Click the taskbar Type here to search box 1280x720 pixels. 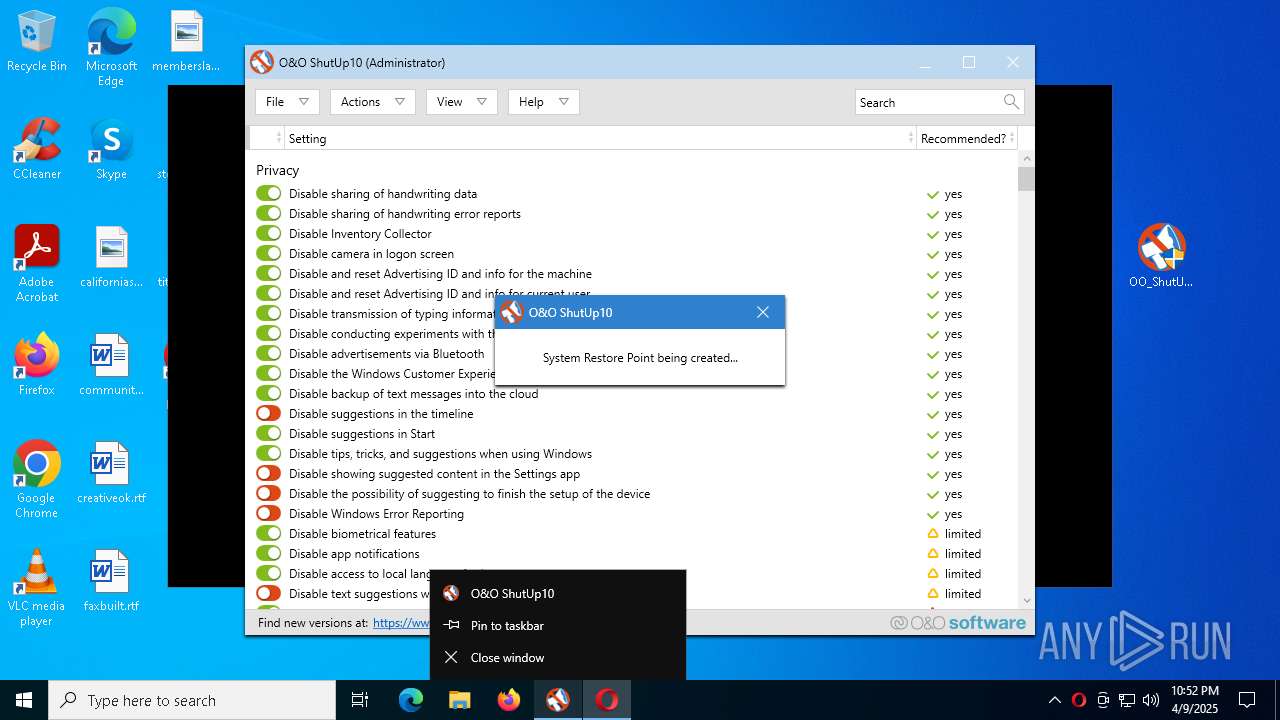pyautogui.click(x=192, y=700)
